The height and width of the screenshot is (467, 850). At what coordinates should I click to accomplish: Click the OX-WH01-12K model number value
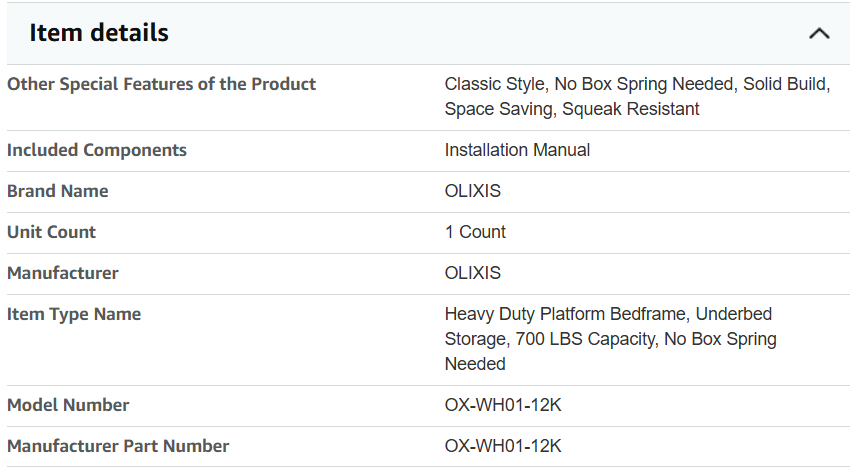(503, 405)
